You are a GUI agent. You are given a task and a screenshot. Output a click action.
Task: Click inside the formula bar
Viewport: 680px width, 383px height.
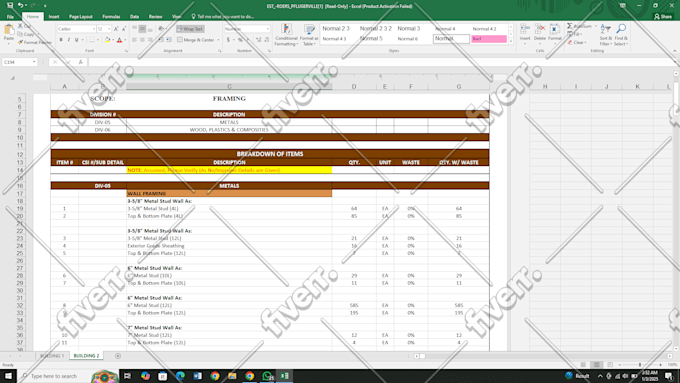382,62
